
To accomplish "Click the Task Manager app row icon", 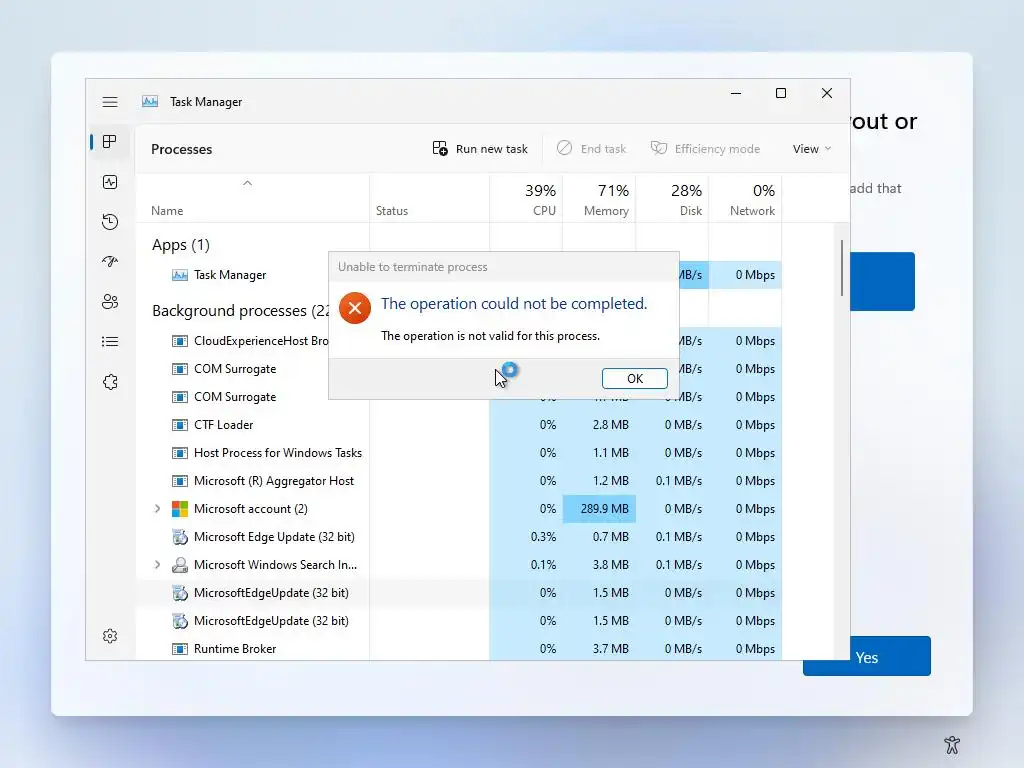I will [x=180, y=275].
